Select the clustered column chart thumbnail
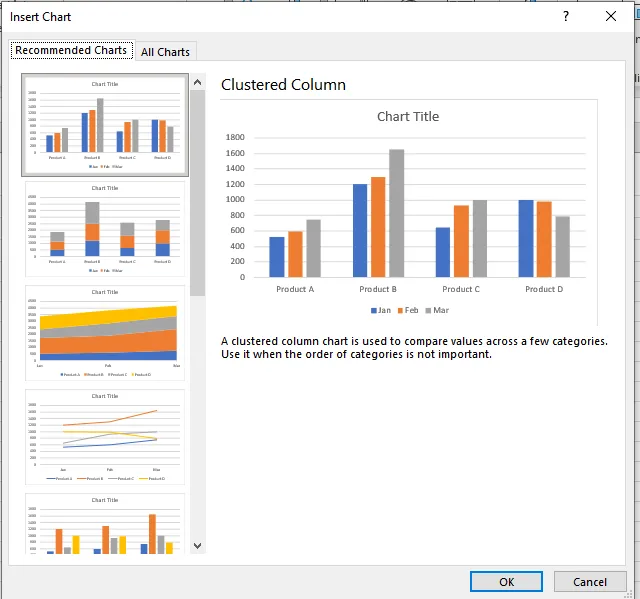This screenshot has width=640, height=599. point(104,125)
